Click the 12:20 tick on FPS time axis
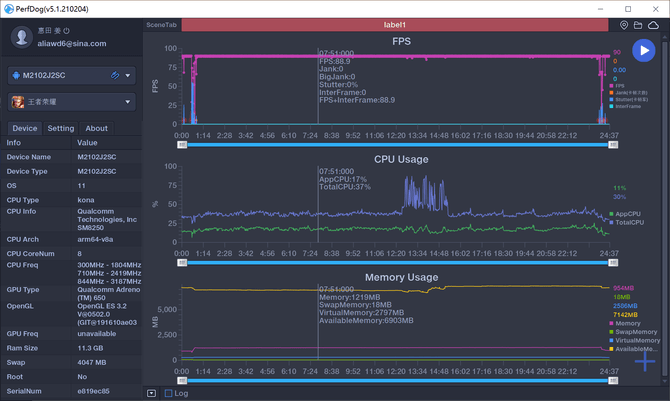 coord(396,136)
